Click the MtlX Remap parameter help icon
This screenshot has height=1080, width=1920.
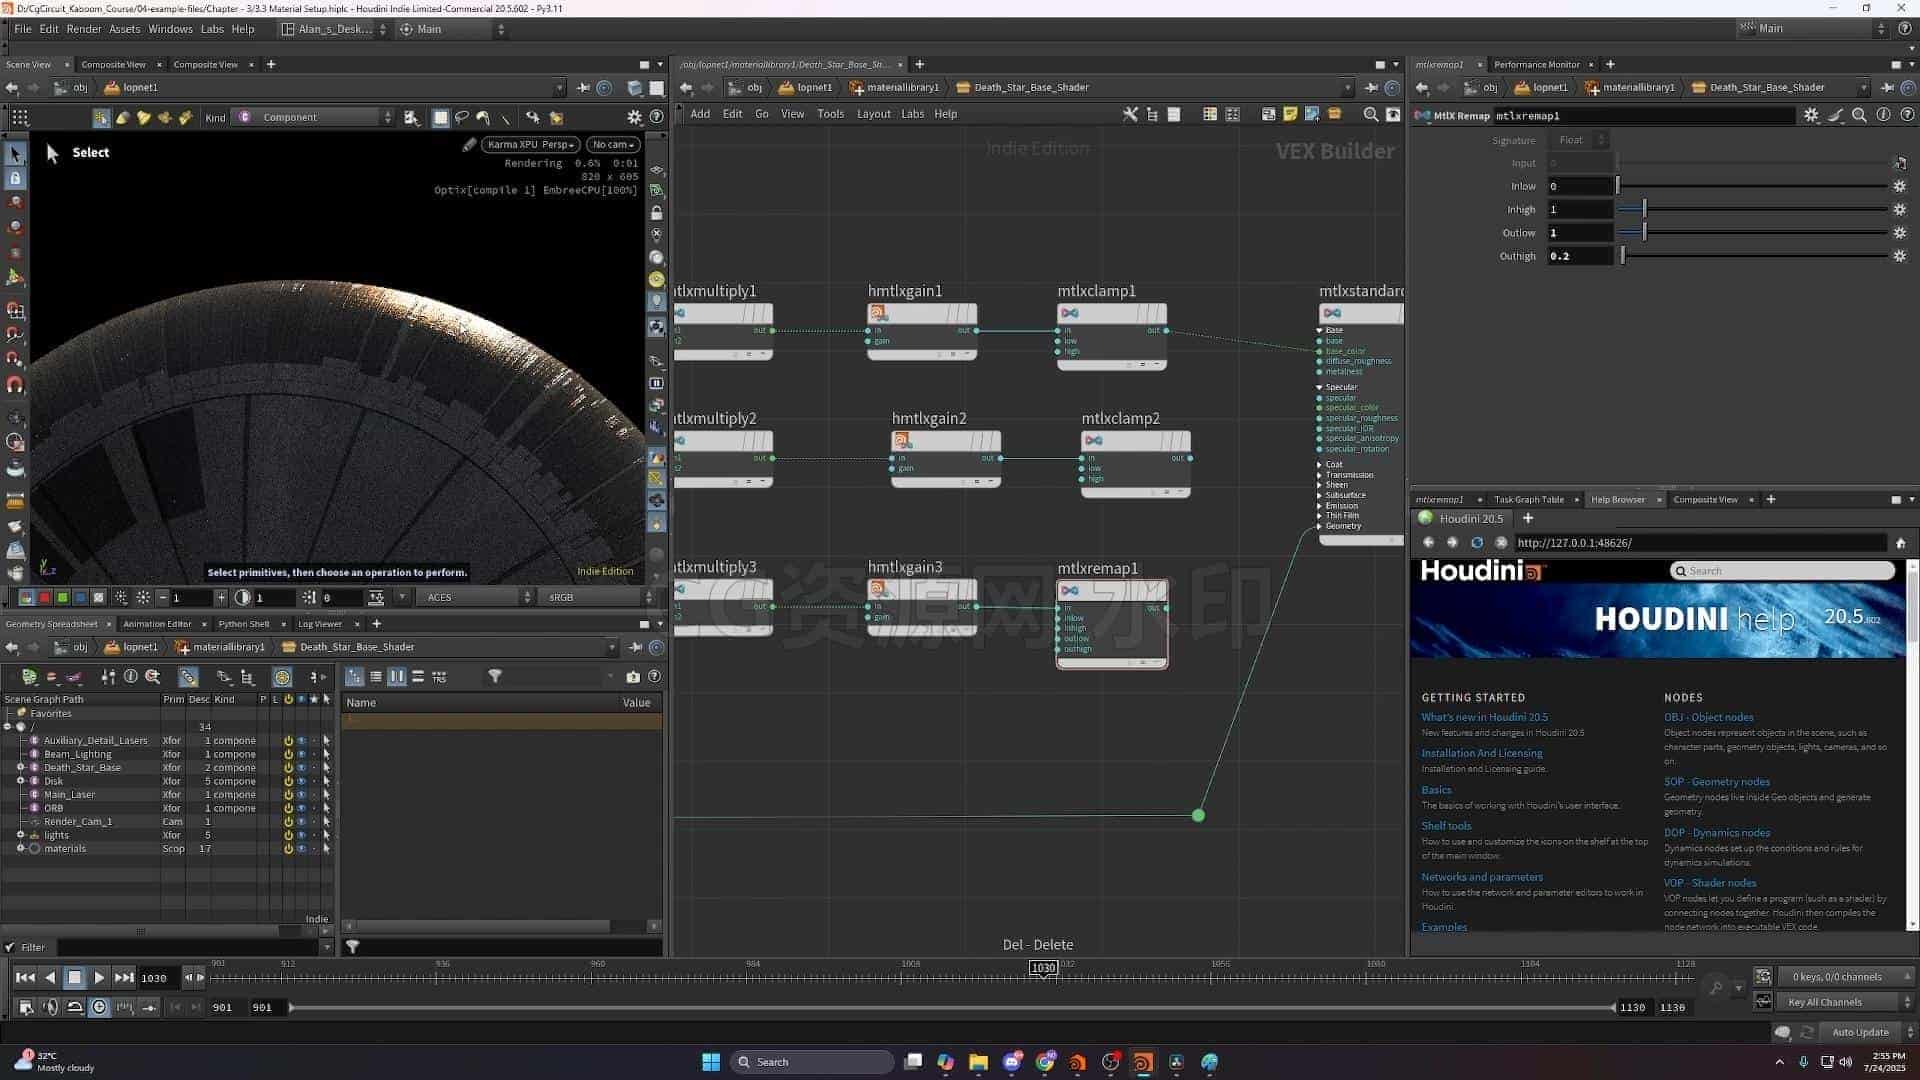pyautogui.click(x=1906, y=115)
